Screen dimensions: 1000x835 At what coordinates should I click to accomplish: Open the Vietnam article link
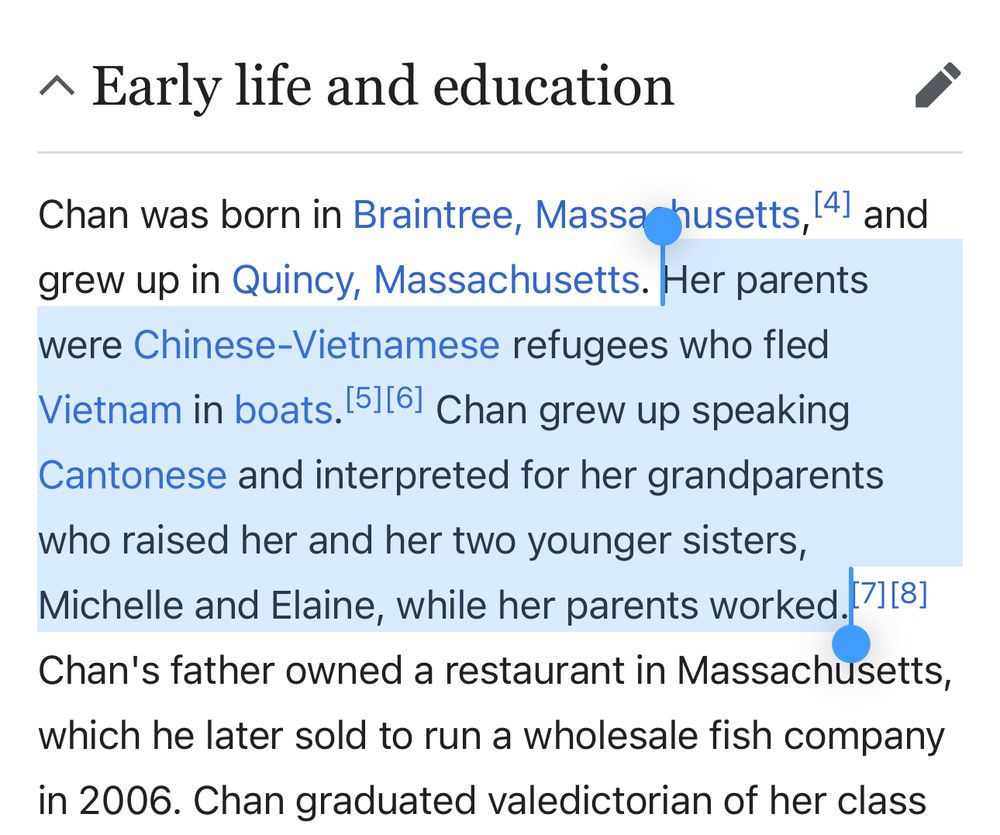(x=110, y=410)
